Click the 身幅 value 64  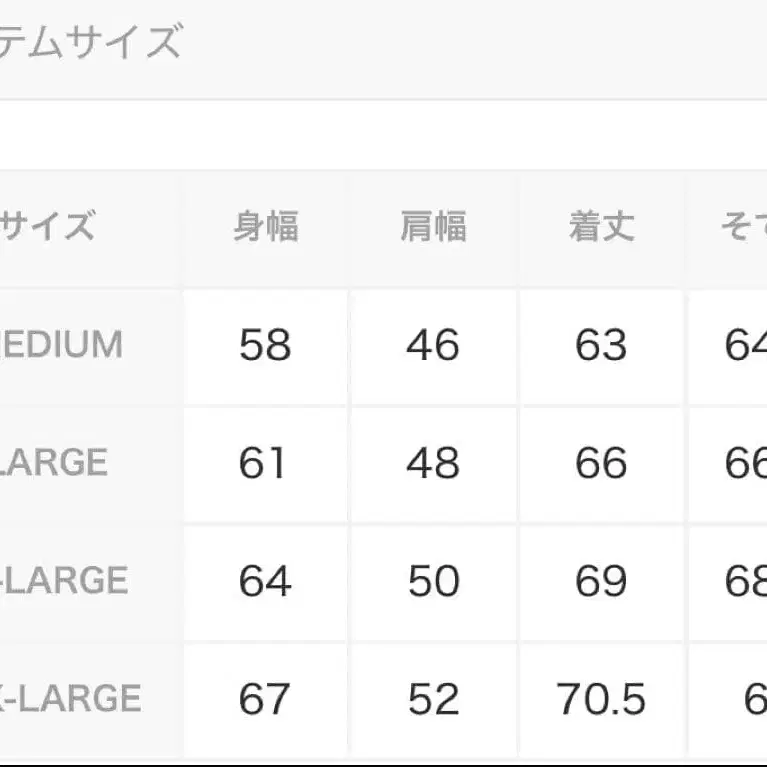[x=265, y=581]
